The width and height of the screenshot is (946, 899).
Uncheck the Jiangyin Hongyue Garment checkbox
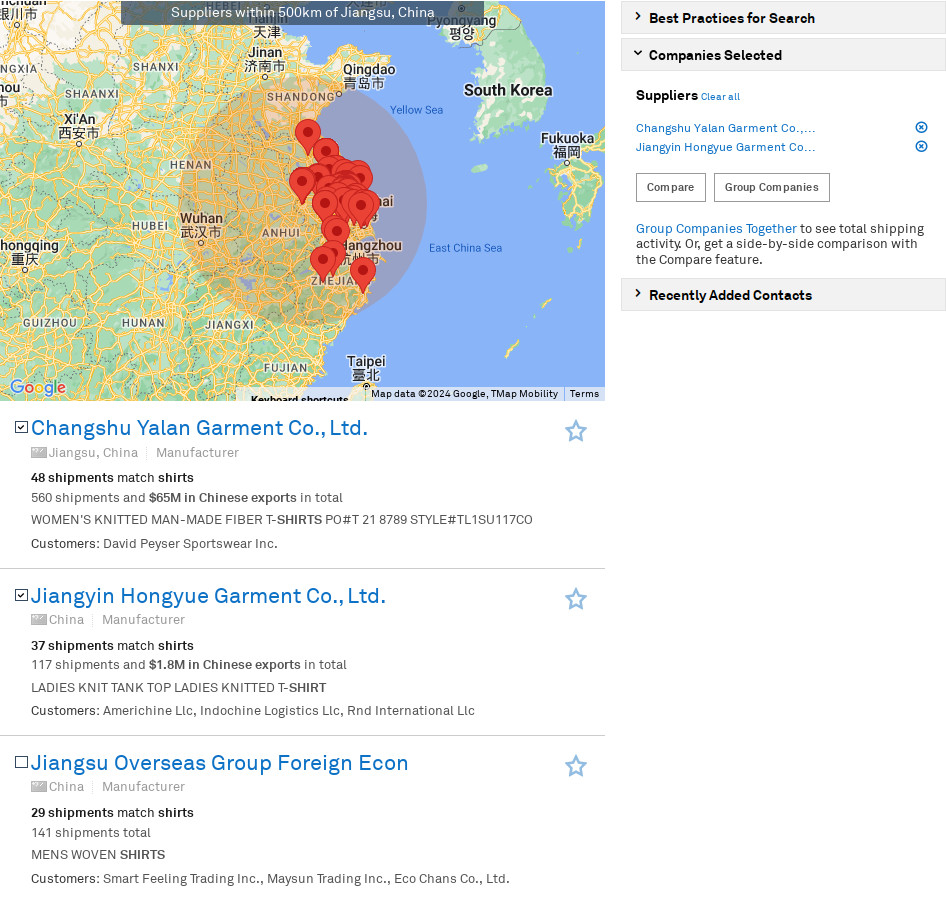pos(21,596)
